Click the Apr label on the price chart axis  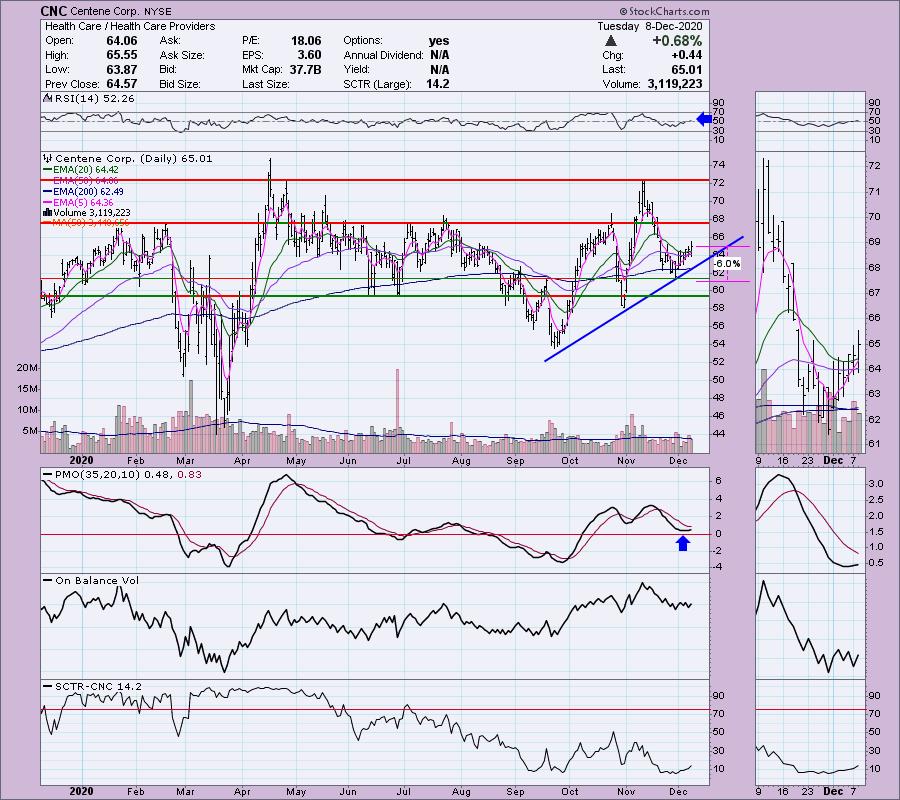(242, 460)
